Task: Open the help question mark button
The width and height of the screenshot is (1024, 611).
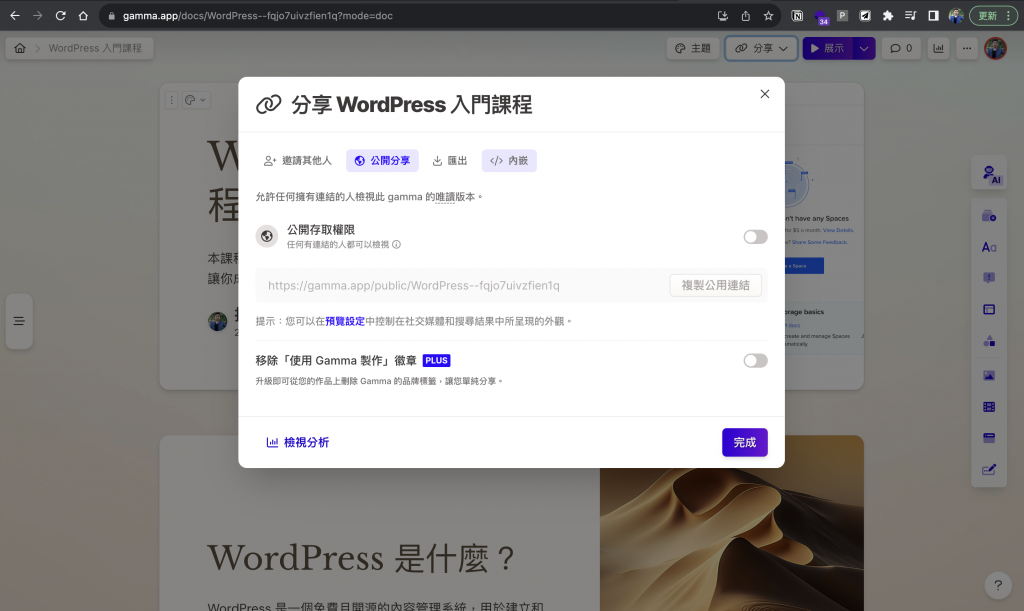Action: (998, 585)
